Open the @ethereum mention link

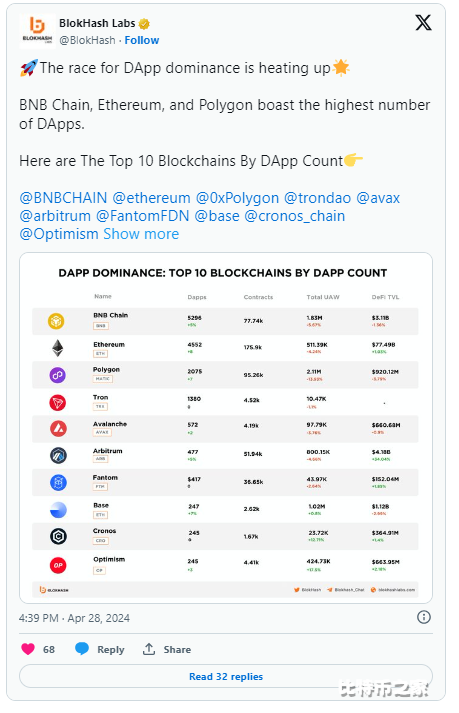tap(151, 198)
